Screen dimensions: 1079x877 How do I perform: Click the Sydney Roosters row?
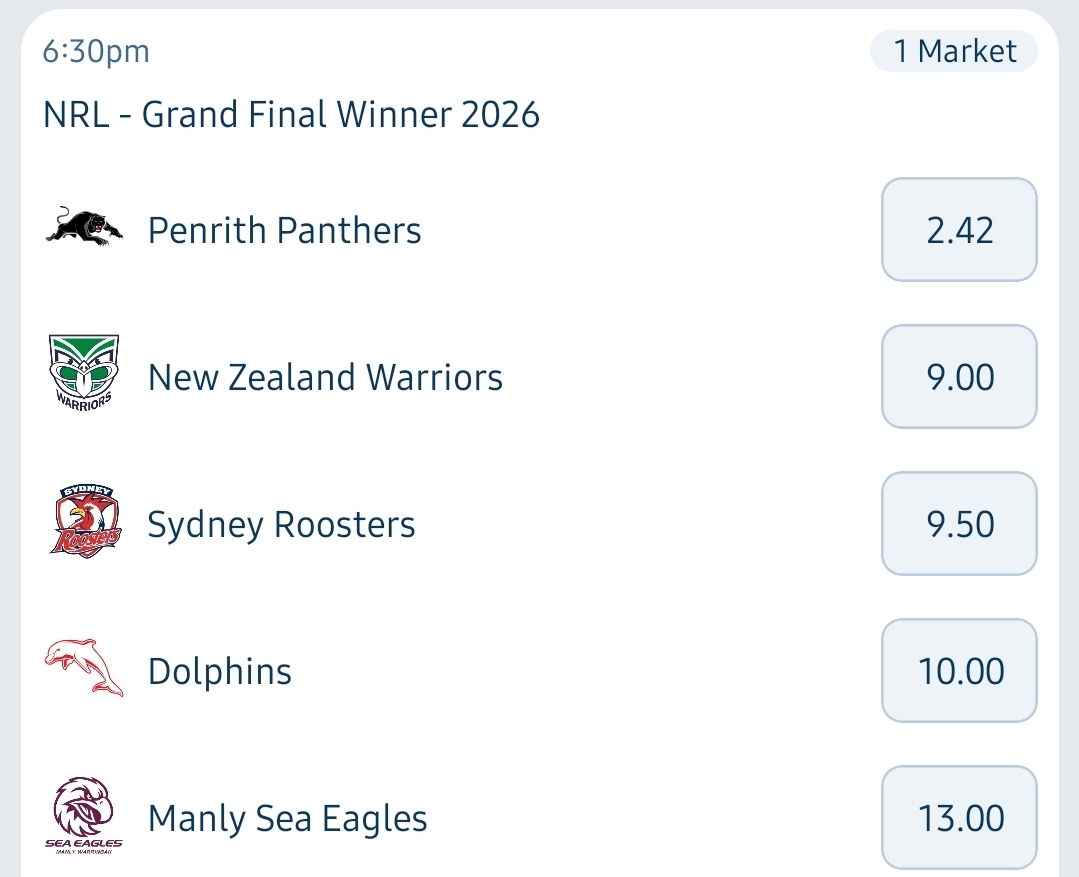click(540, 524)
